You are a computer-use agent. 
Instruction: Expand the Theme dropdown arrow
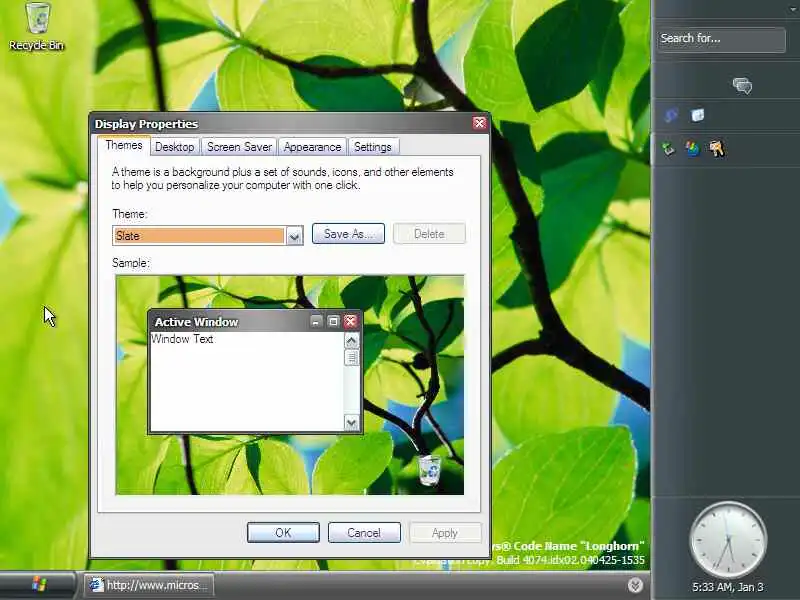click(x=294, y=236)
